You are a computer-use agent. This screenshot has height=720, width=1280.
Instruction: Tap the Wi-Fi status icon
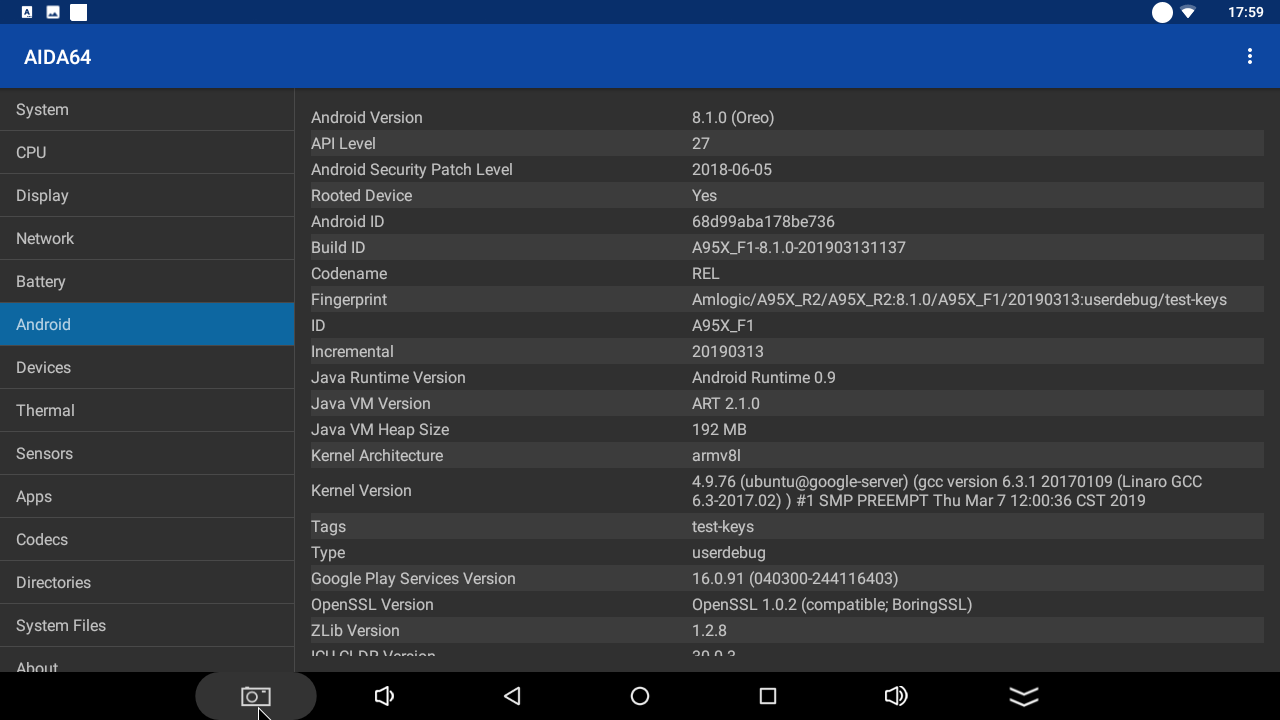[x=1188, y=12]
